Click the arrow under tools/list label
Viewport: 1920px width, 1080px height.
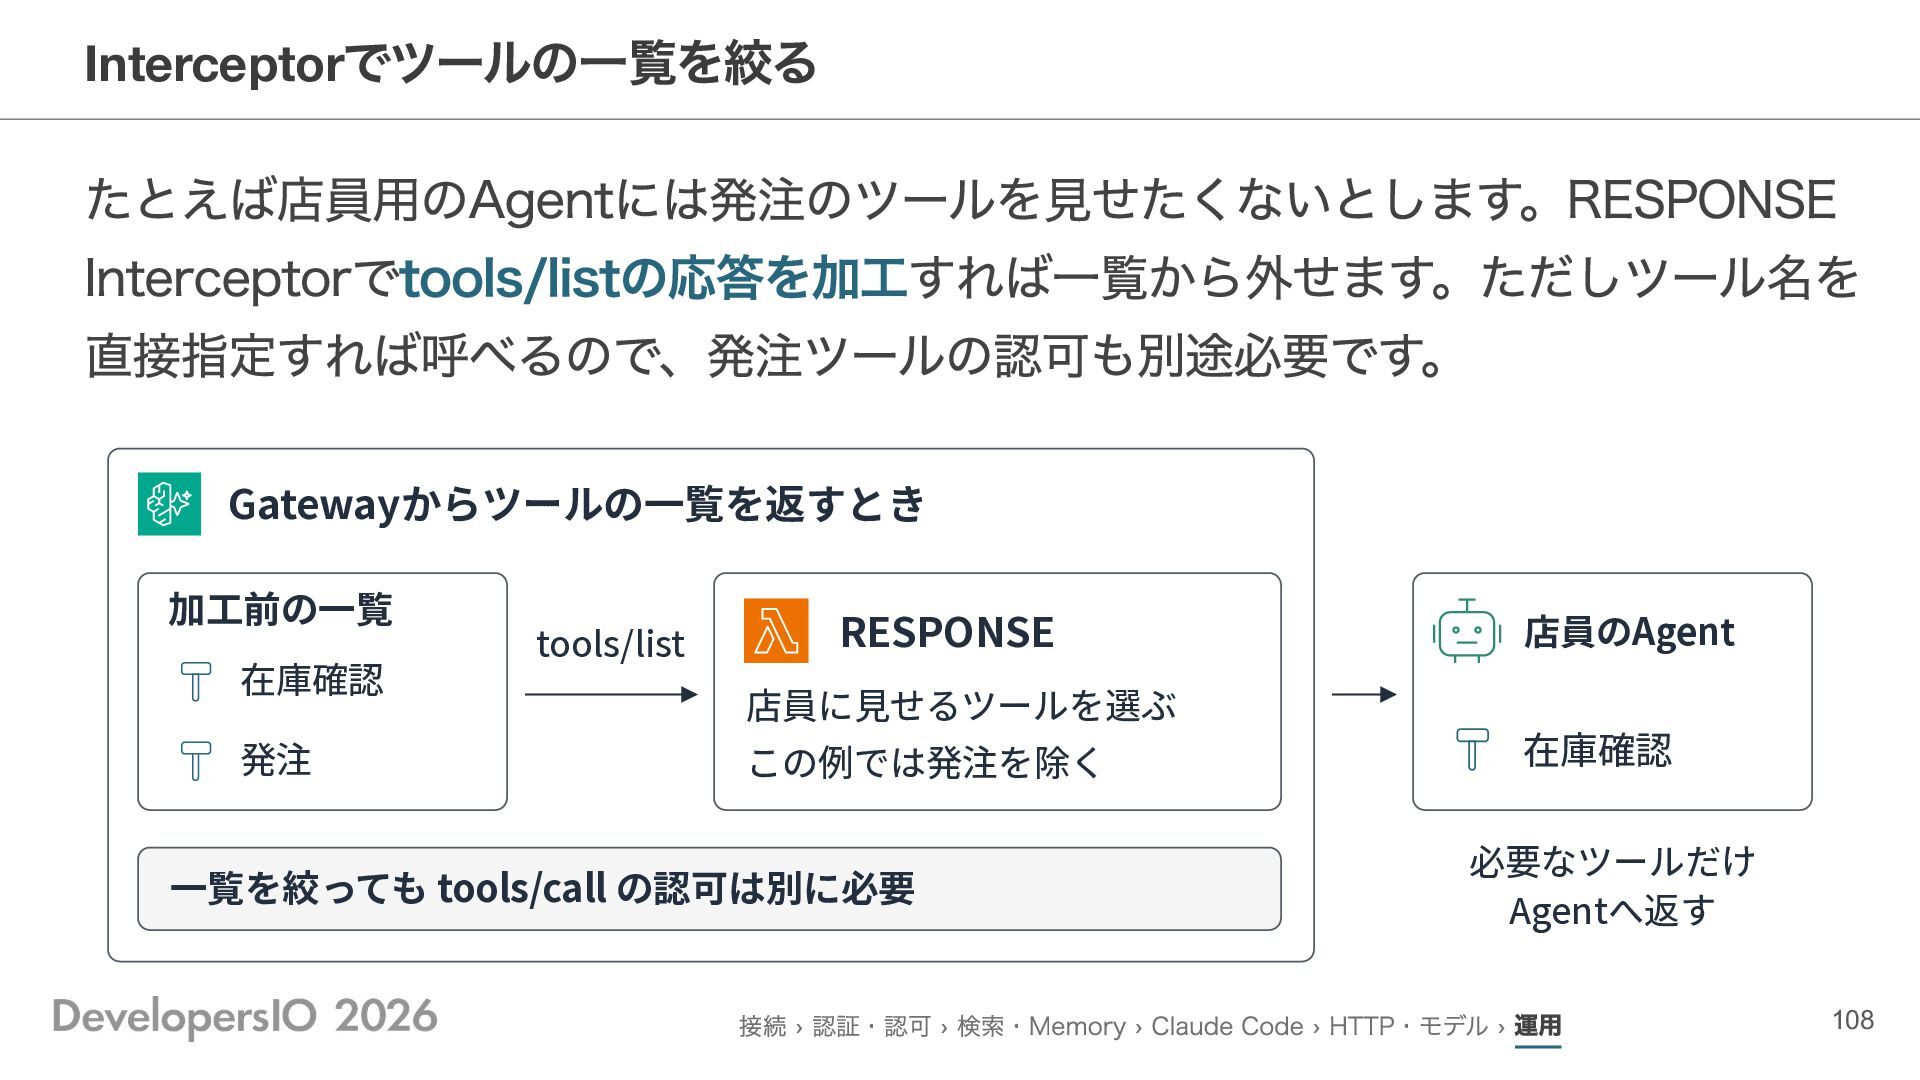pos(611,694)
